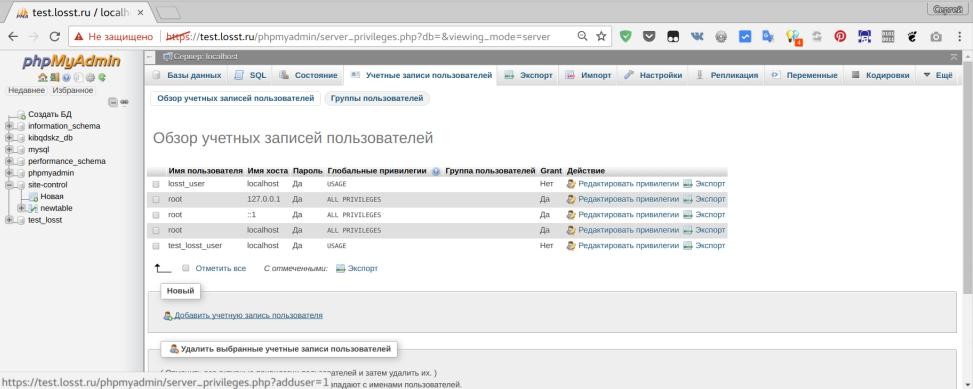Check the root localhost row checkbox
This screenshot has width=973, height=389.
tap(156, 230)
